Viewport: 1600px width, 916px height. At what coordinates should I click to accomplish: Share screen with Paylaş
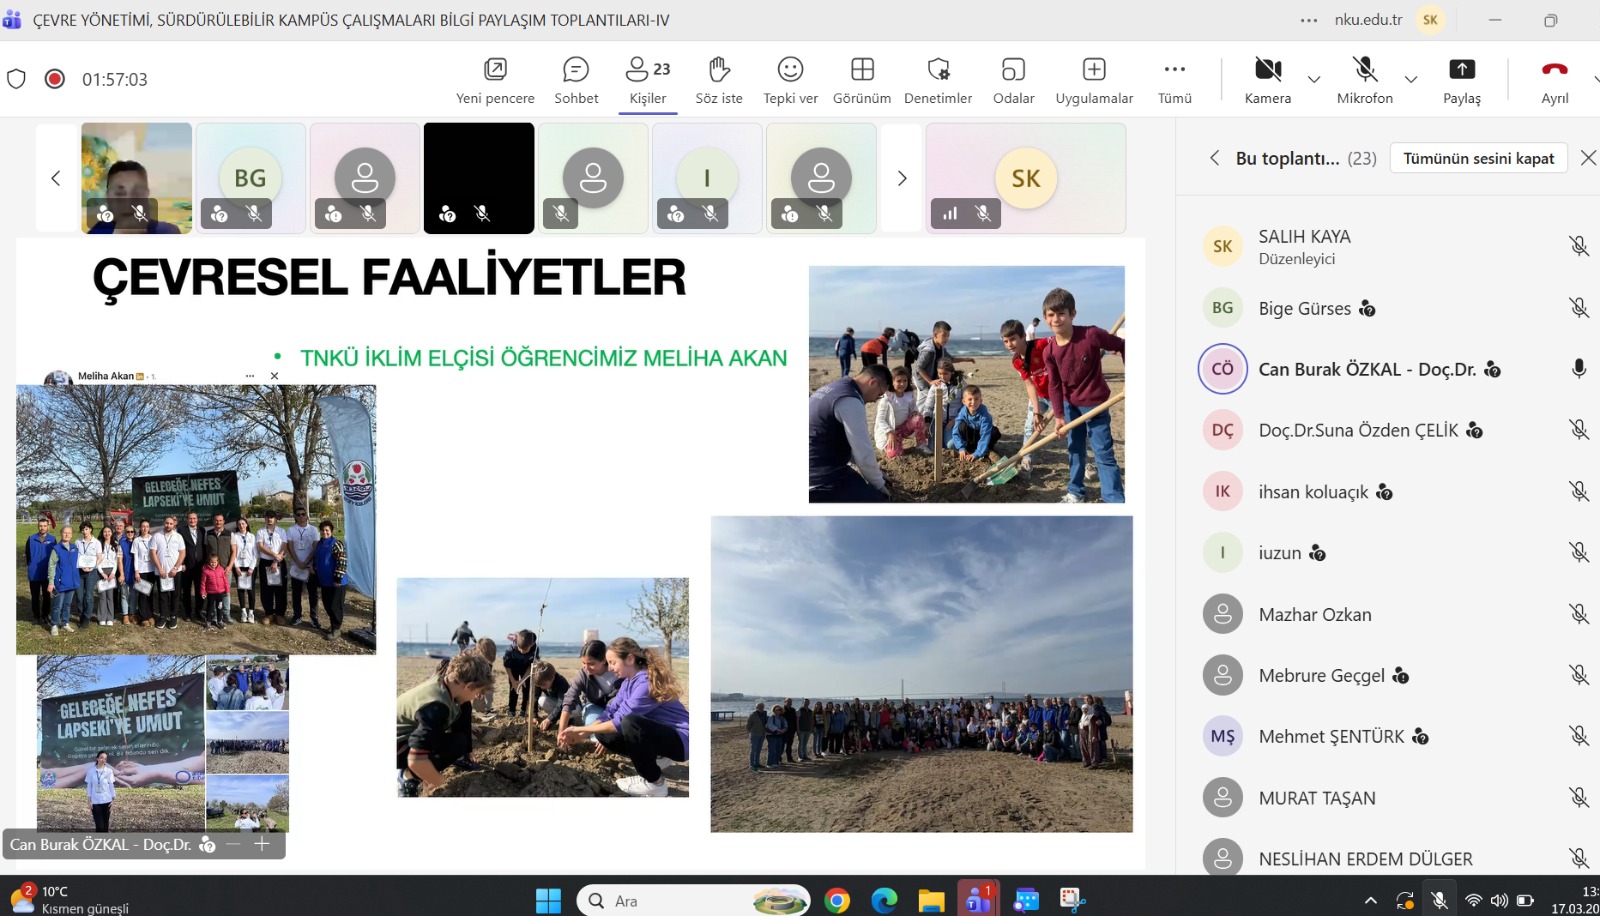pos(1461,80)
